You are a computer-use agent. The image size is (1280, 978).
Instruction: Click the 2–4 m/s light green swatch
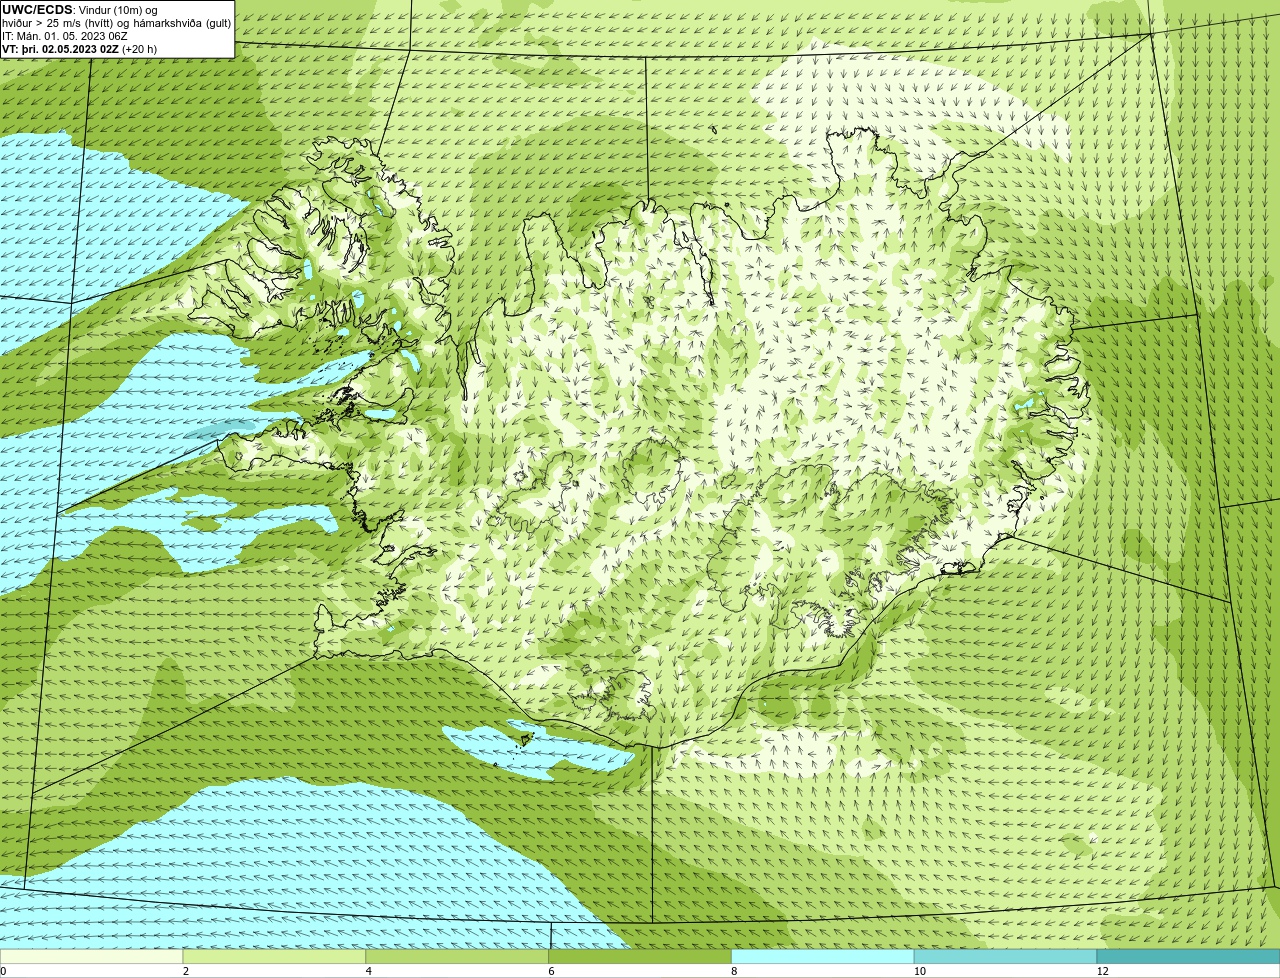point(274,957)
